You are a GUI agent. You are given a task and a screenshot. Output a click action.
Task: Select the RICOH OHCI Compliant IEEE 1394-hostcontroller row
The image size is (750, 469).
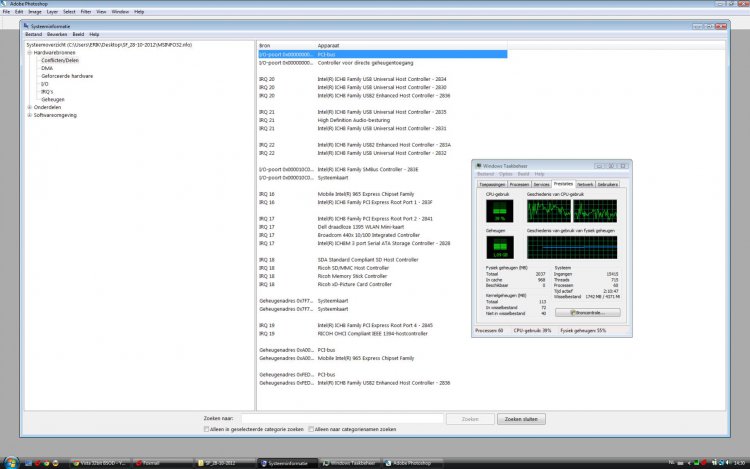382,333
